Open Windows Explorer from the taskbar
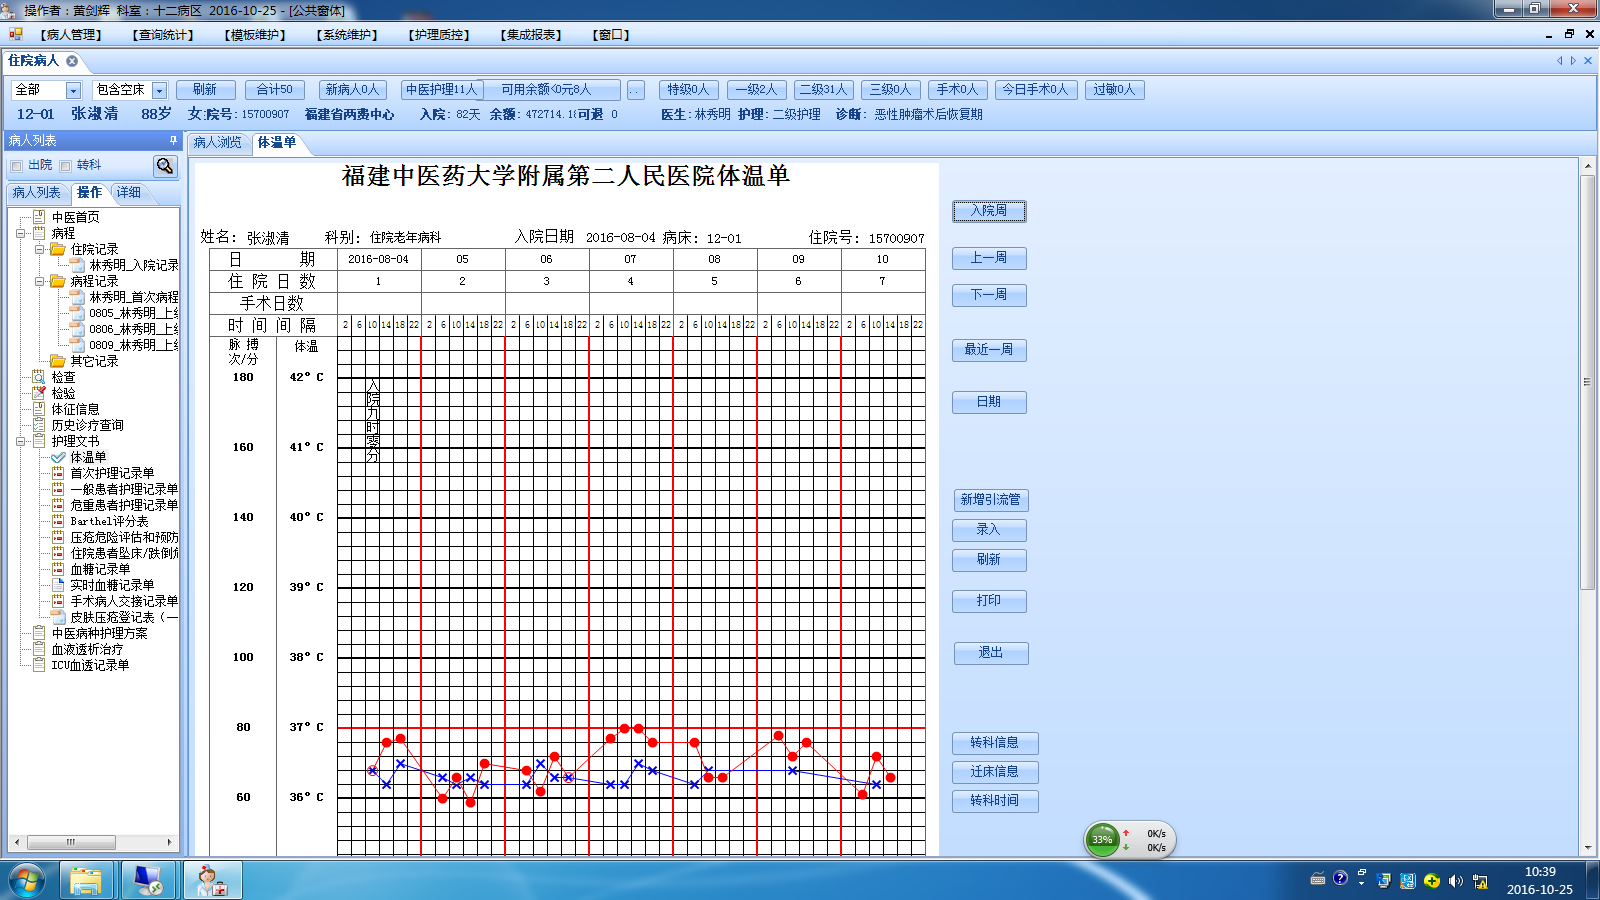This screenshot has width=1600, height=900. pos(86,880)
